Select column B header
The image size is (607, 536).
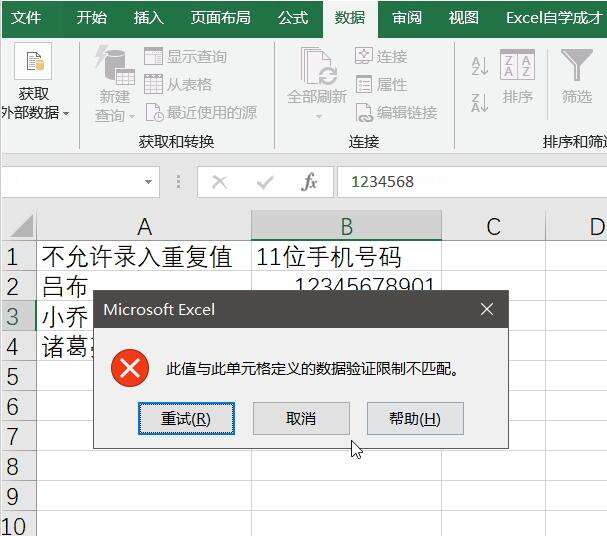pos(346,226)
